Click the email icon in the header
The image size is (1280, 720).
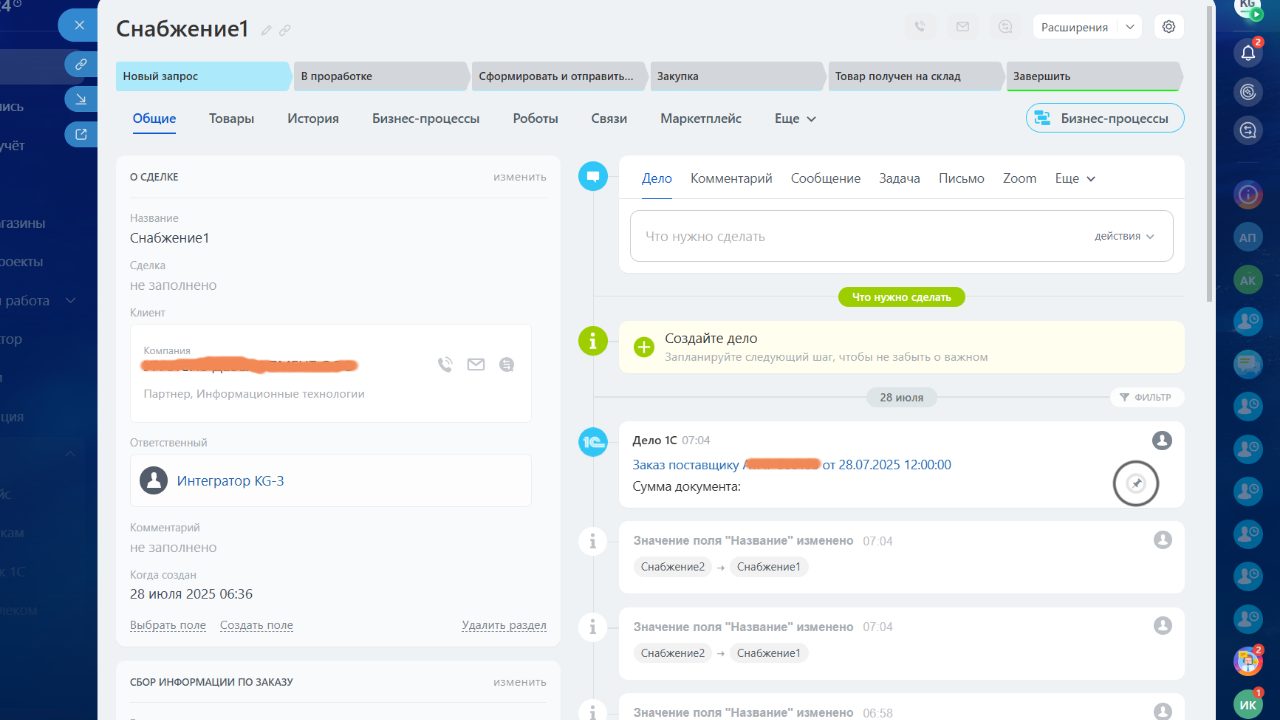click(962, 27)
